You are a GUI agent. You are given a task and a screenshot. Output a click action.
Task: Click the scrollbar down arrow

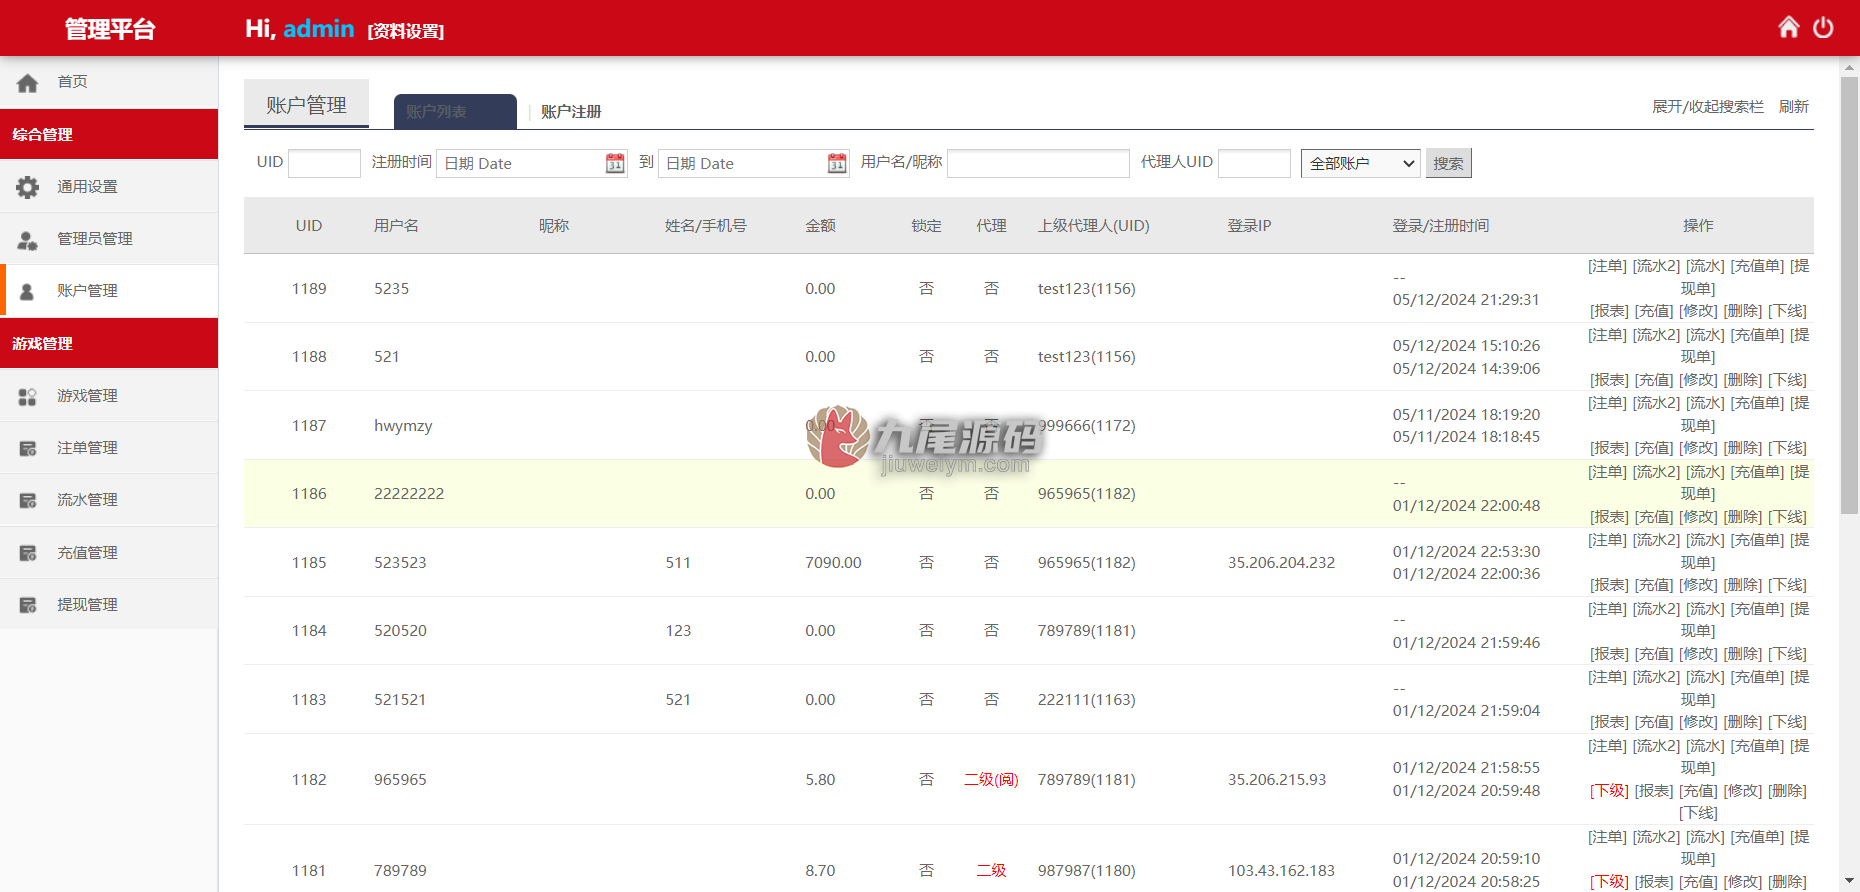coord(1849,881)
